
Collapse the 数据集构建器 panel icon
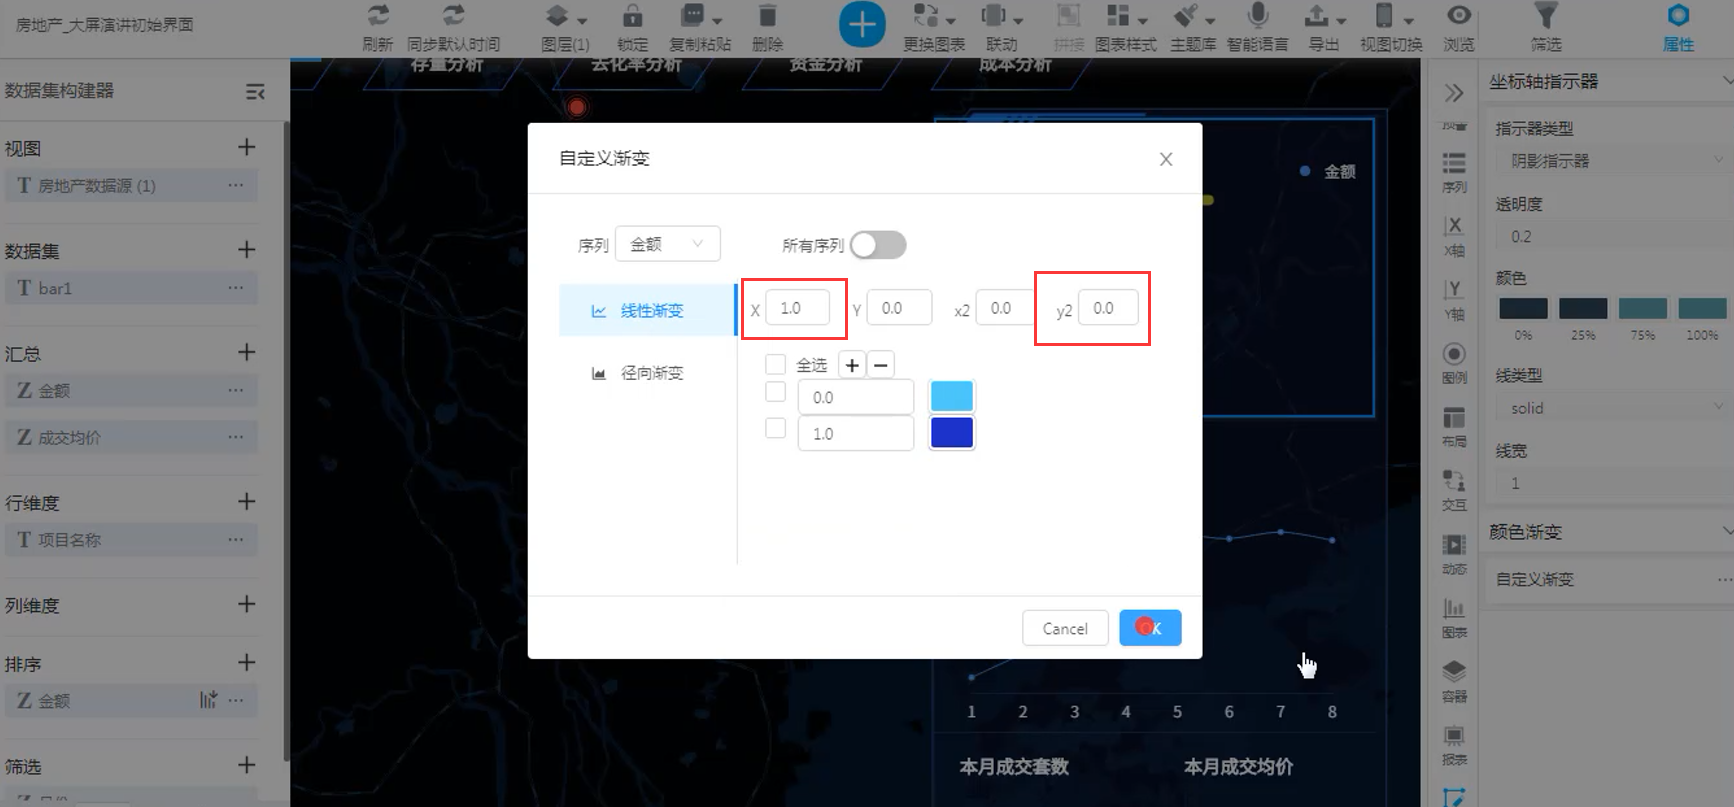[x=255, y=92]
